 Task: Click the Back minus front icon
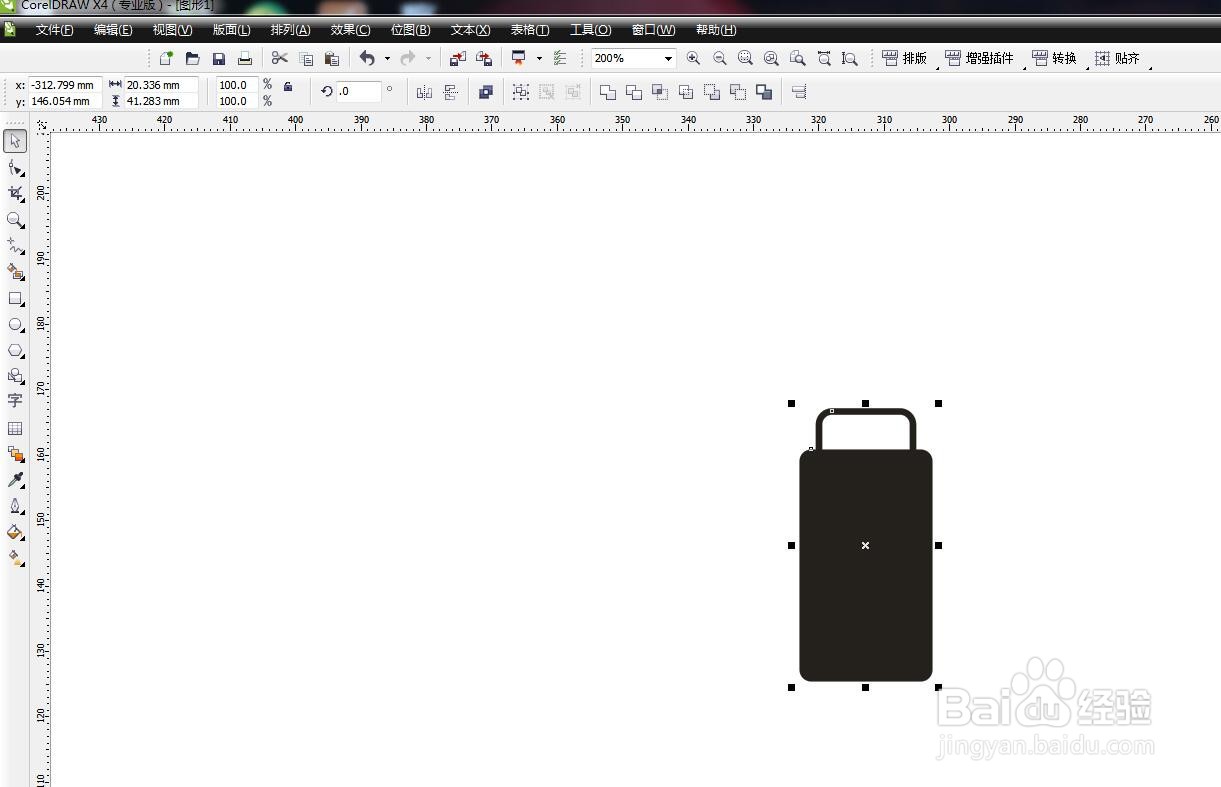738,92
